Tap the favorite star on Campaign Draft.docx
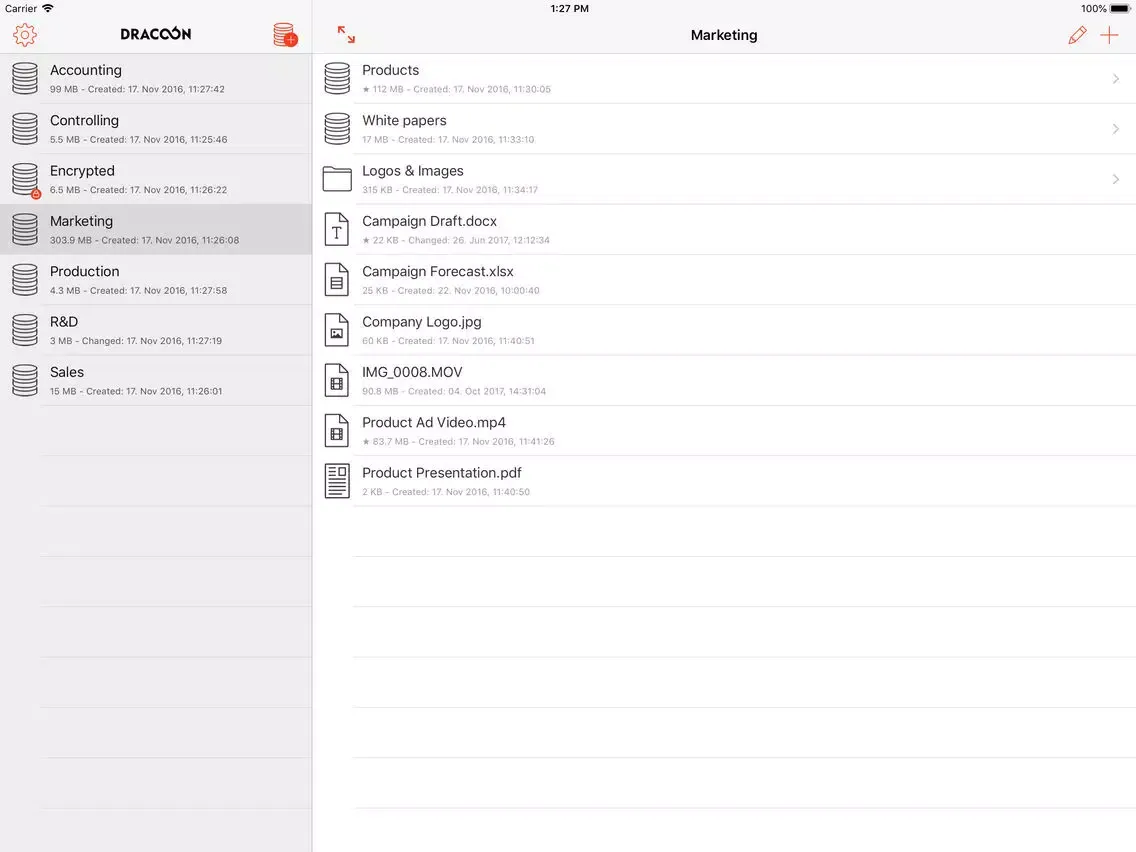 [366, 240]
